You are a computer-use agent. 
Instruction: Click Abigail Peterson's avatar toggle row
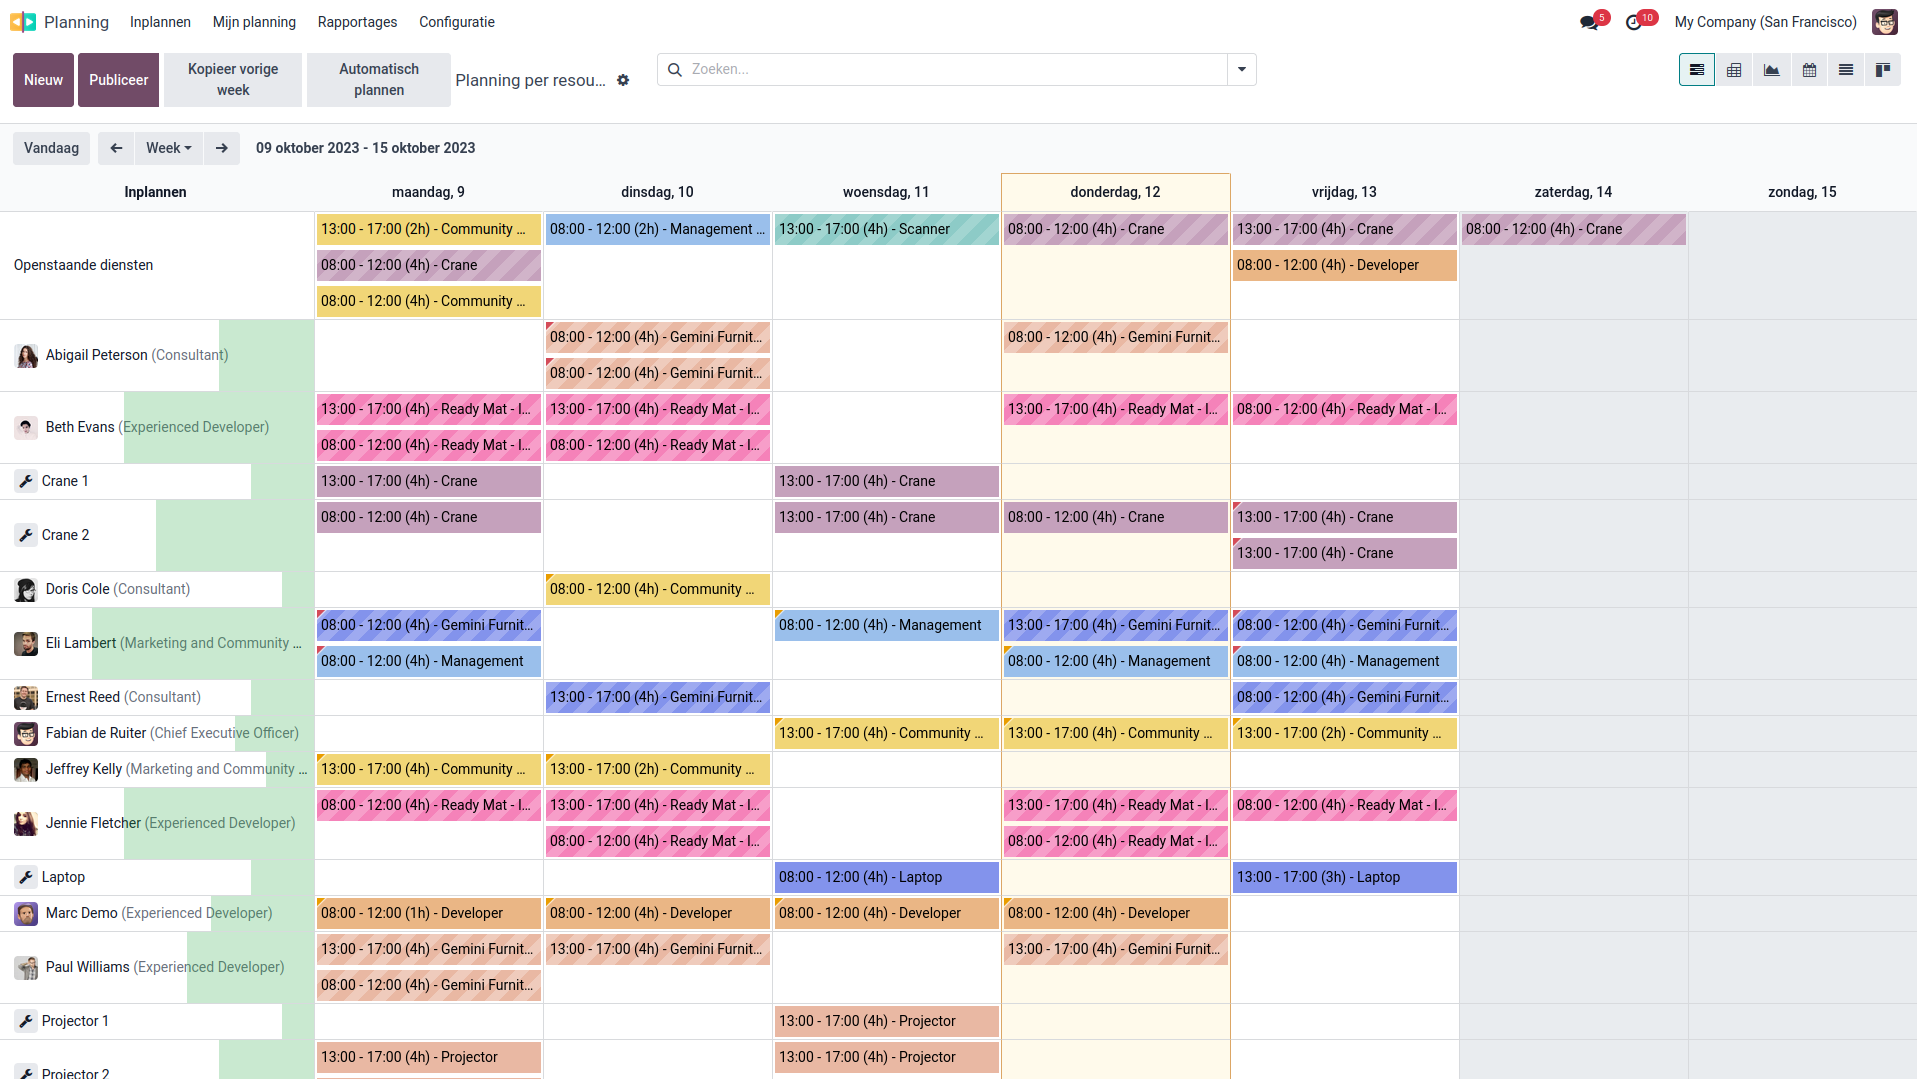[26, 356]
